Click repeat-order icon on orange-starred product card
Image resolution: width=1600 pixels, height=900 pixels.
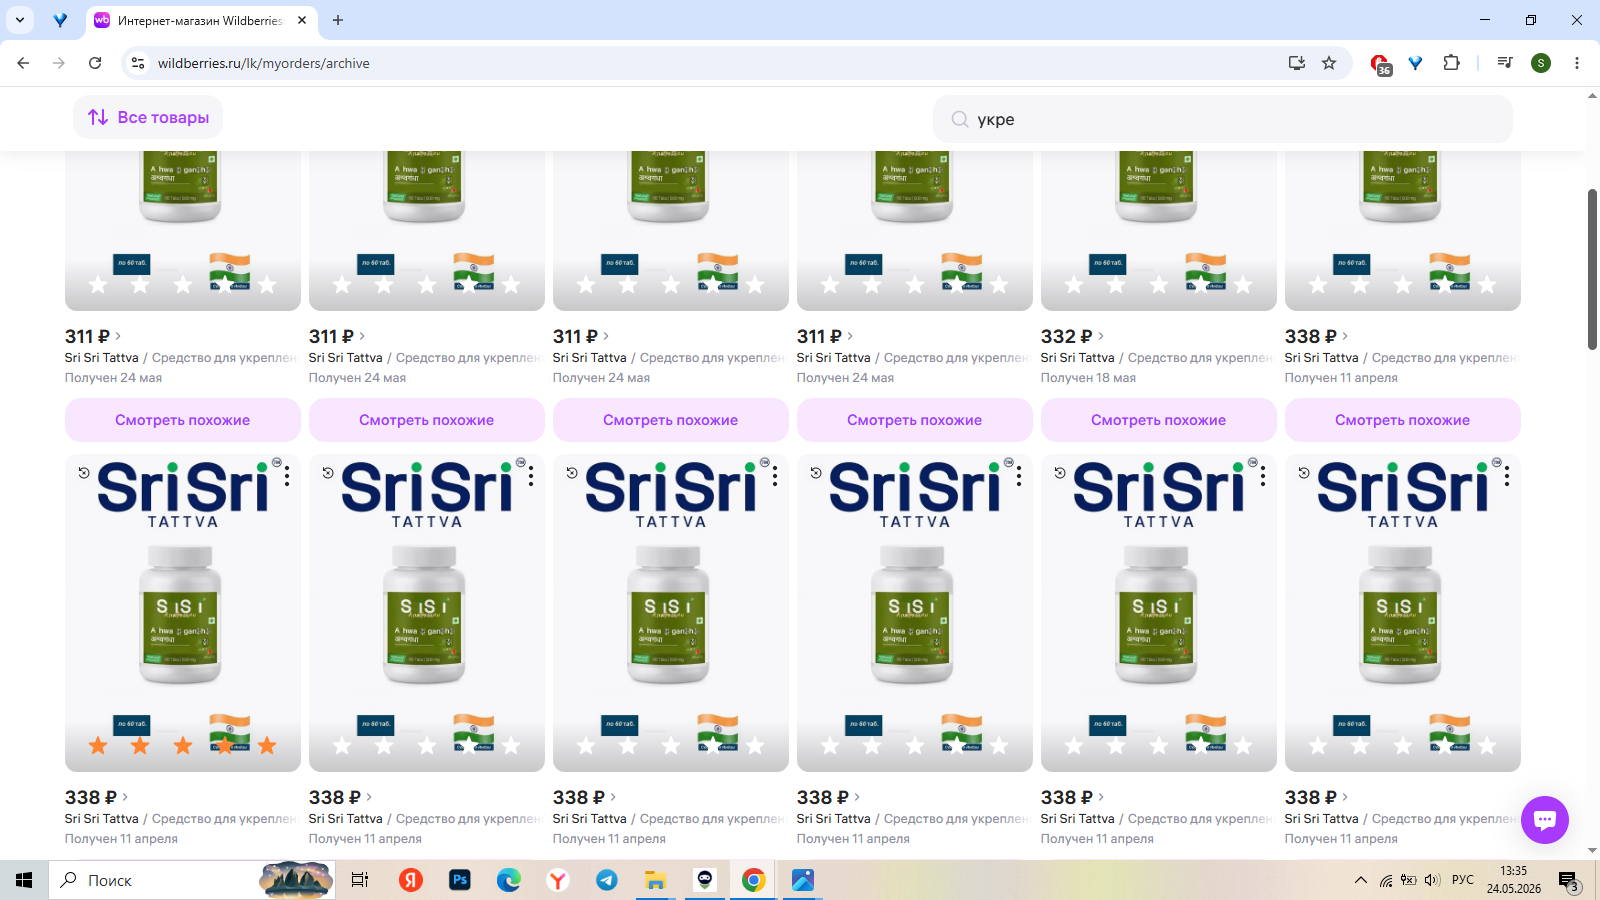point(84,473)
